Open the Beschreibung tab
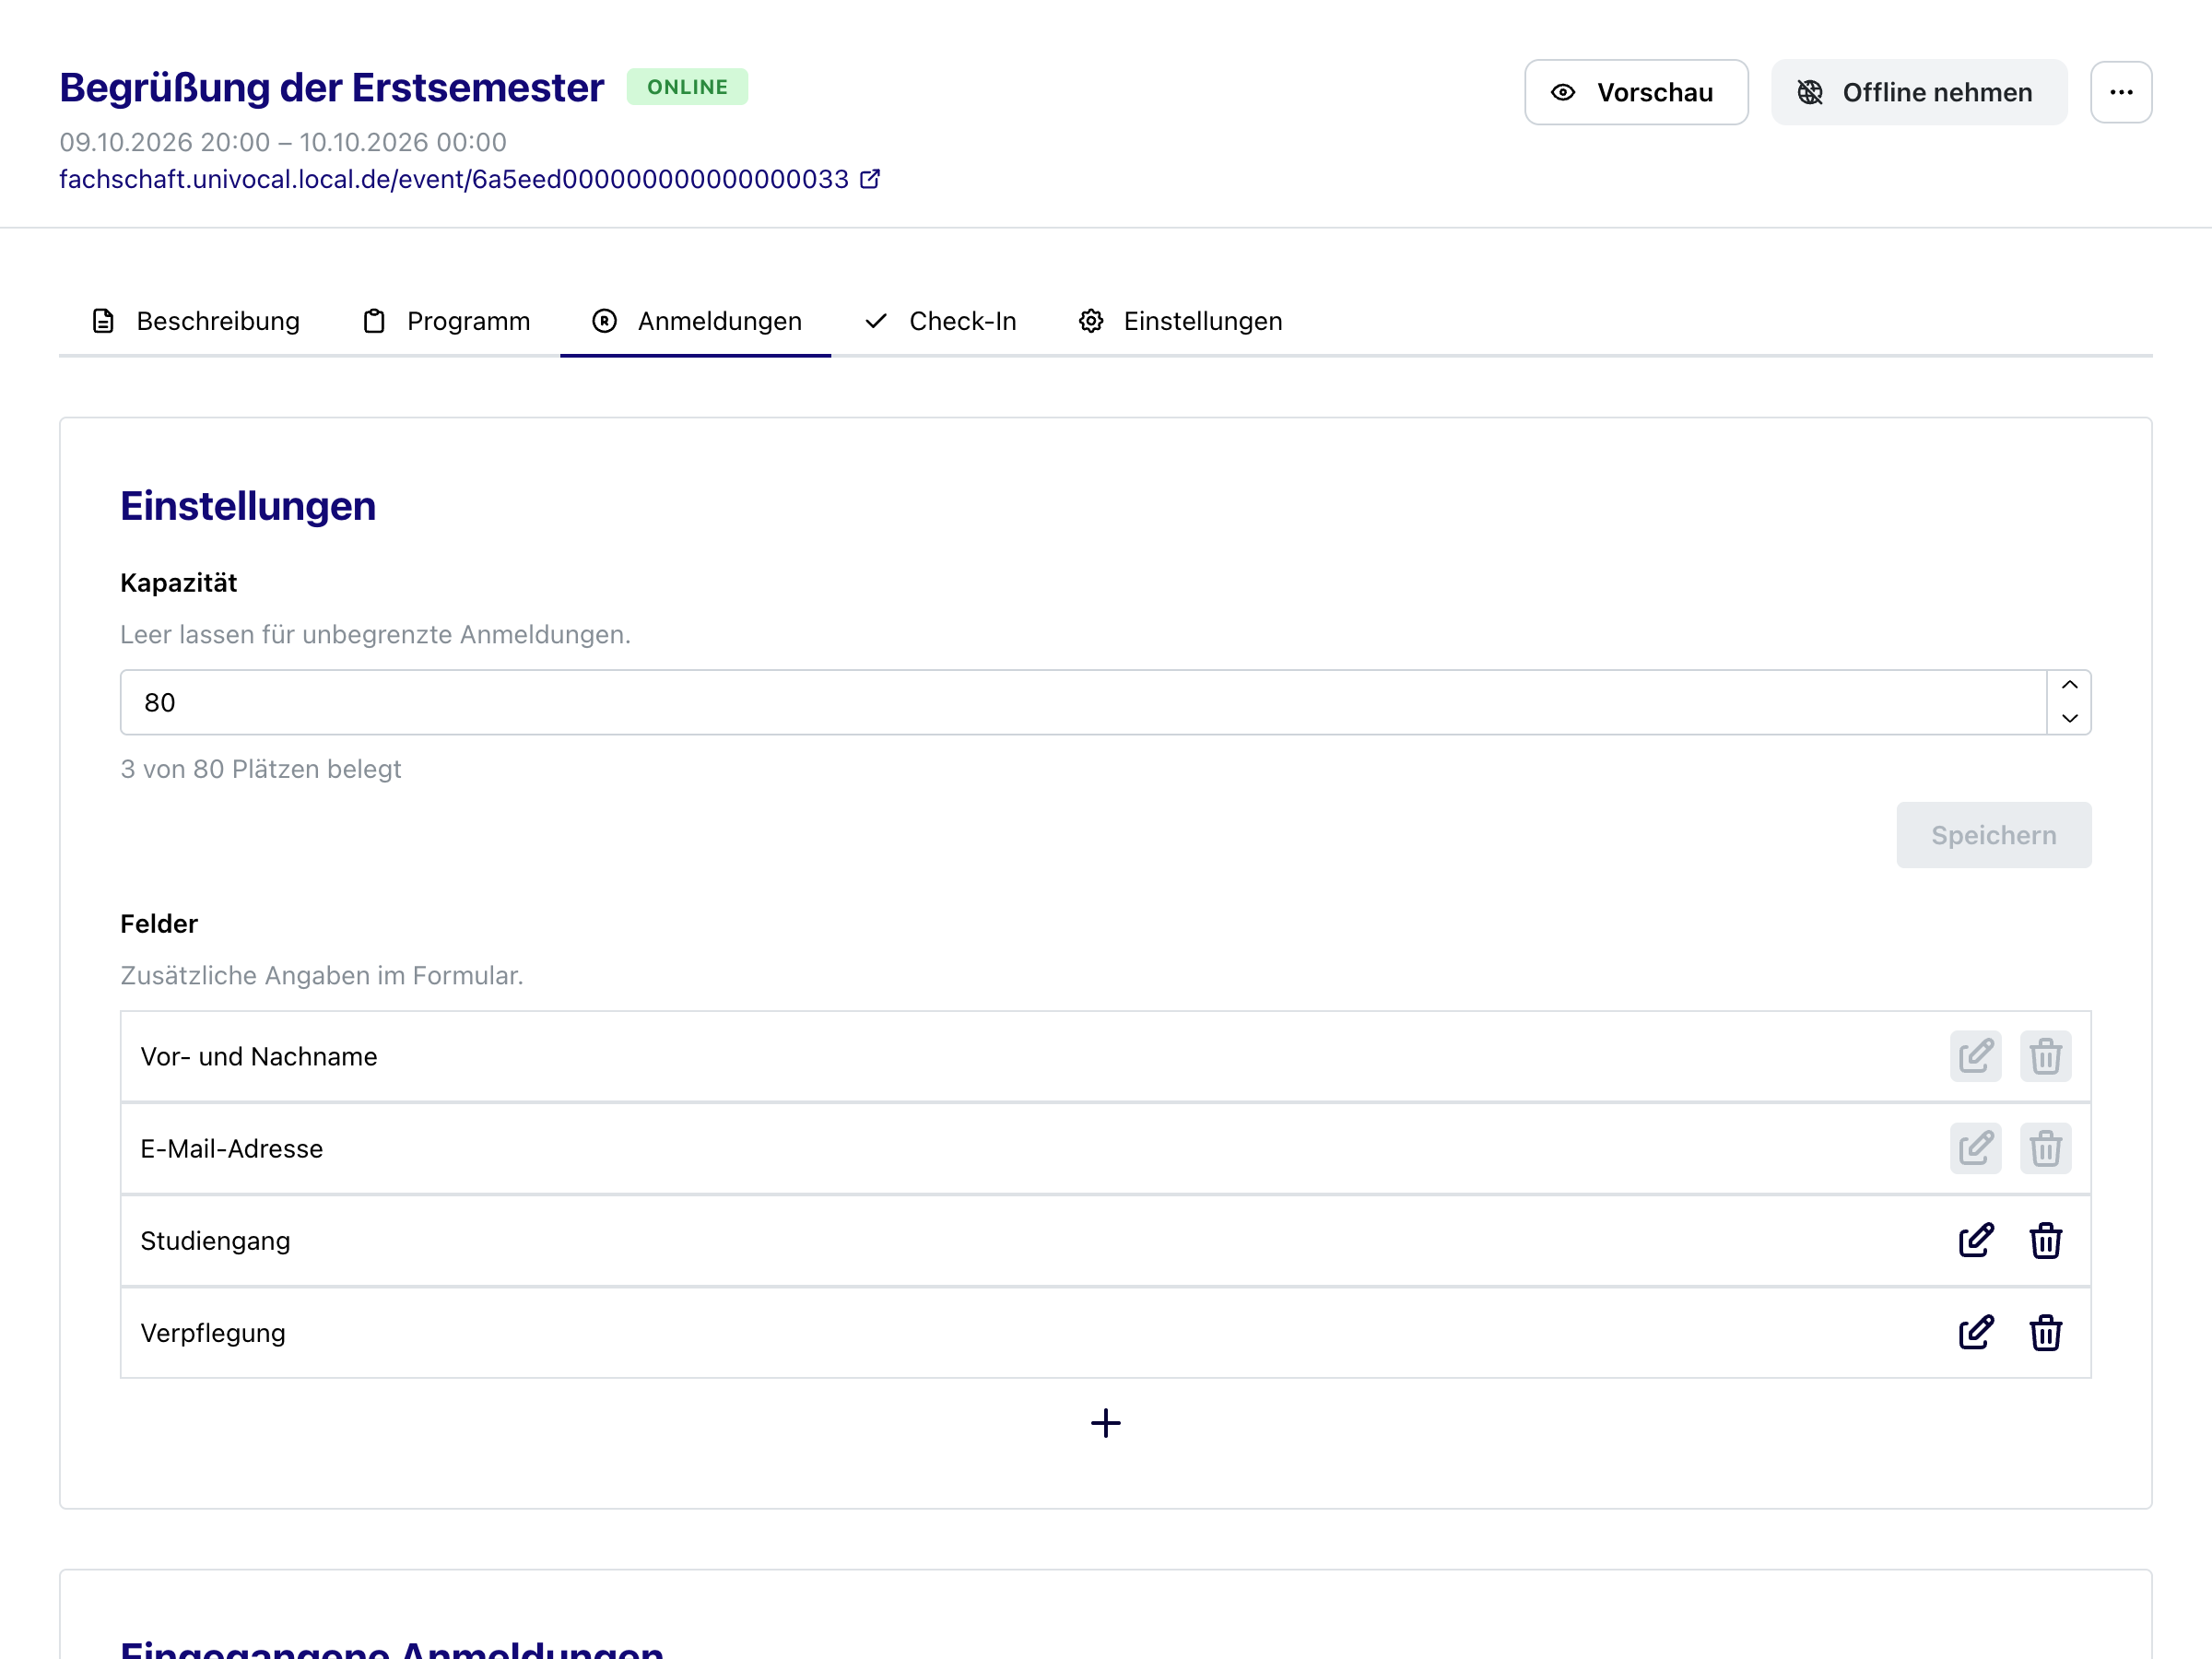Screen dimensions: 2212x1659 196,321
